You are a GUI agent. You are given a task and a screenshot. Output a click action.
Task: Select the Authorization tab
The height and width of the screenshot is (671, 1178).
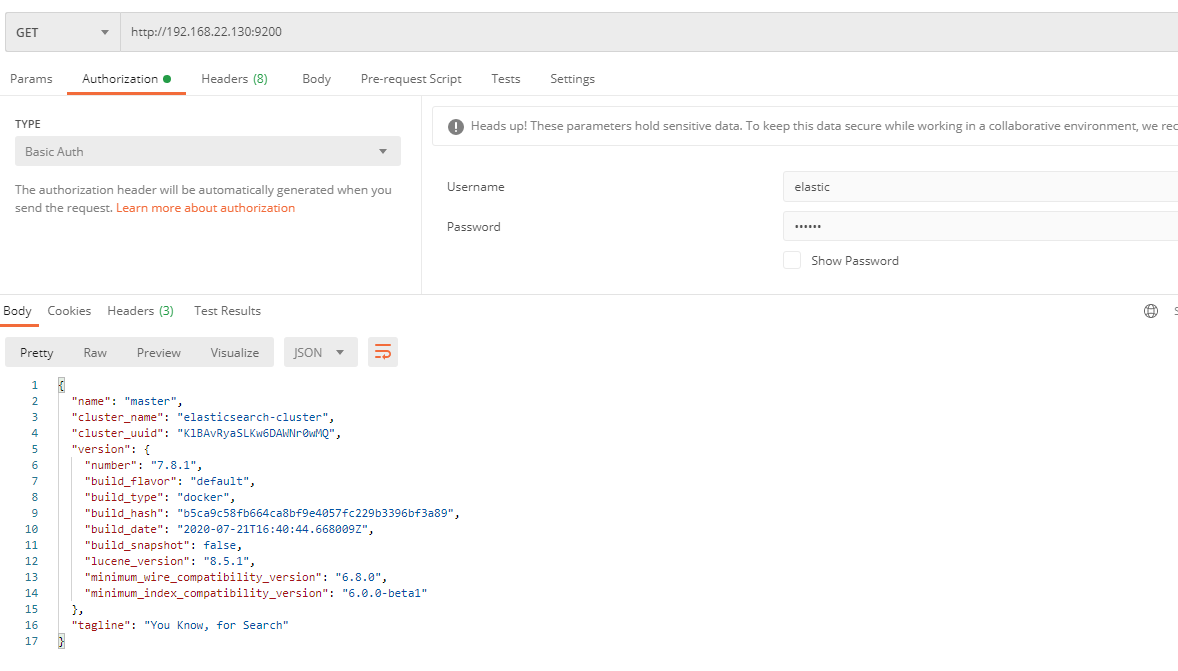point(126,79)
